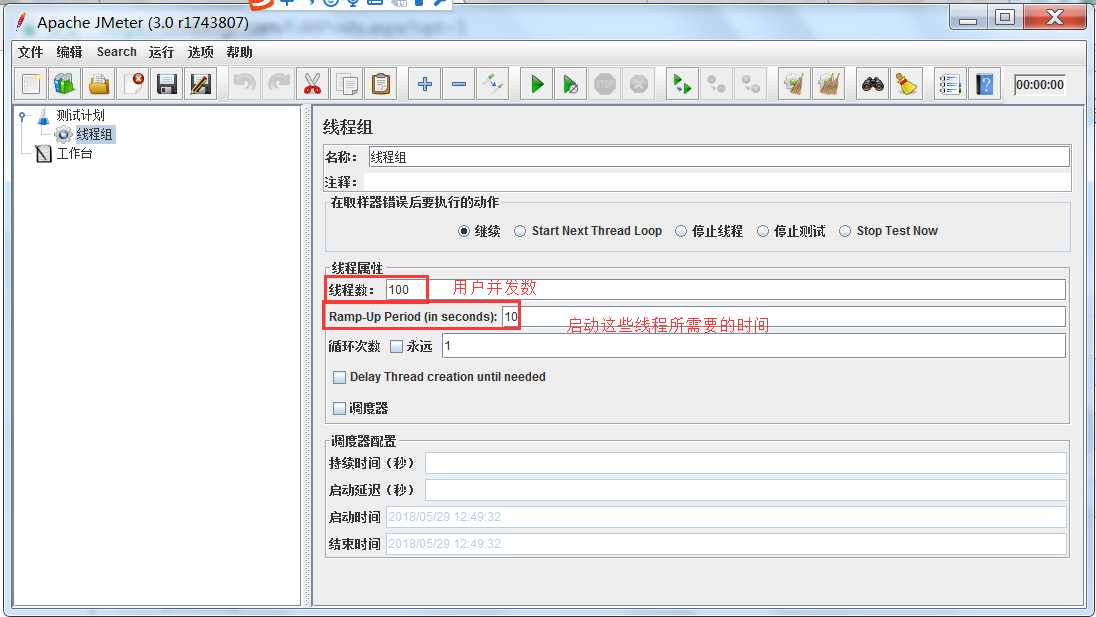Select 测试计划 in the tree
1096x617 pixels.
[80, 115]
